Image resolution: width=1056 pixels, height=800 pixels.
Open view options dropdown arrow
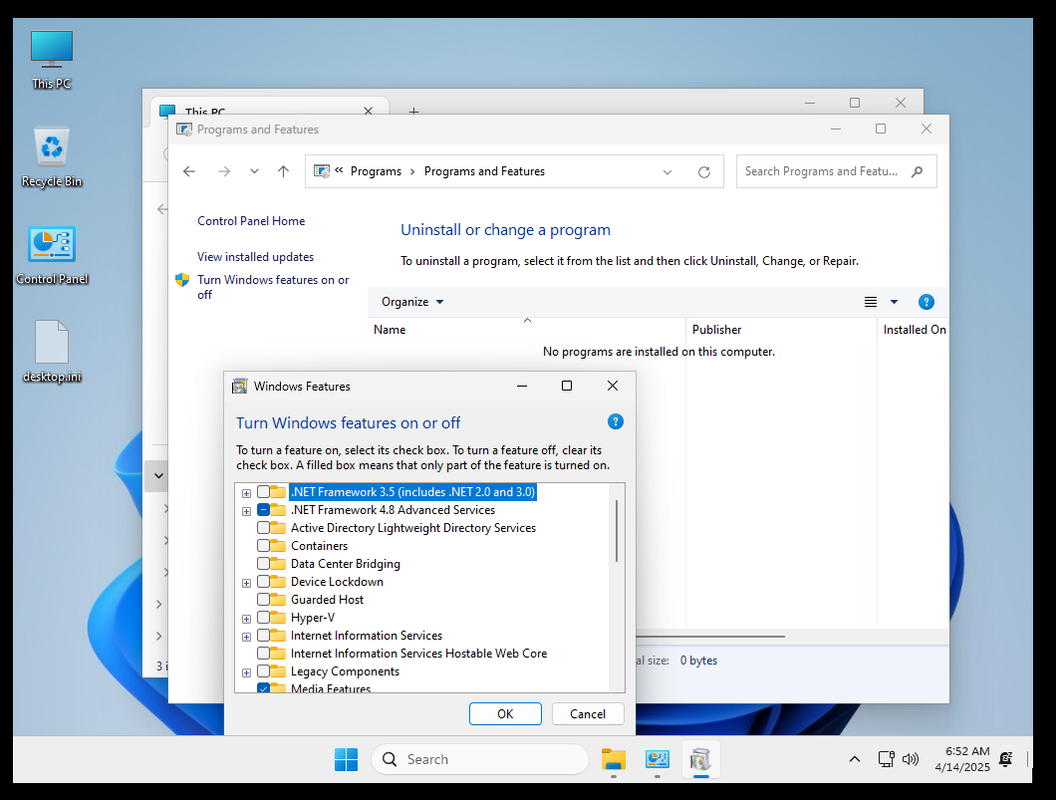click(894, 302)
